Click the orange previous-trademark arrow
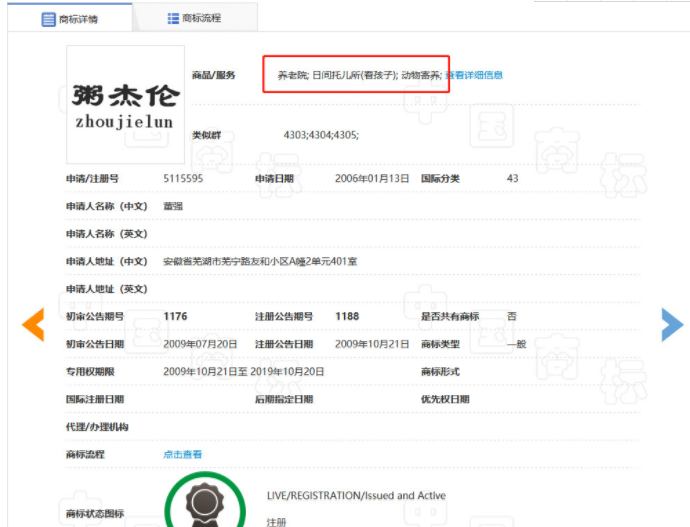This screenshot has width=690, height=527. pos(34,324)
